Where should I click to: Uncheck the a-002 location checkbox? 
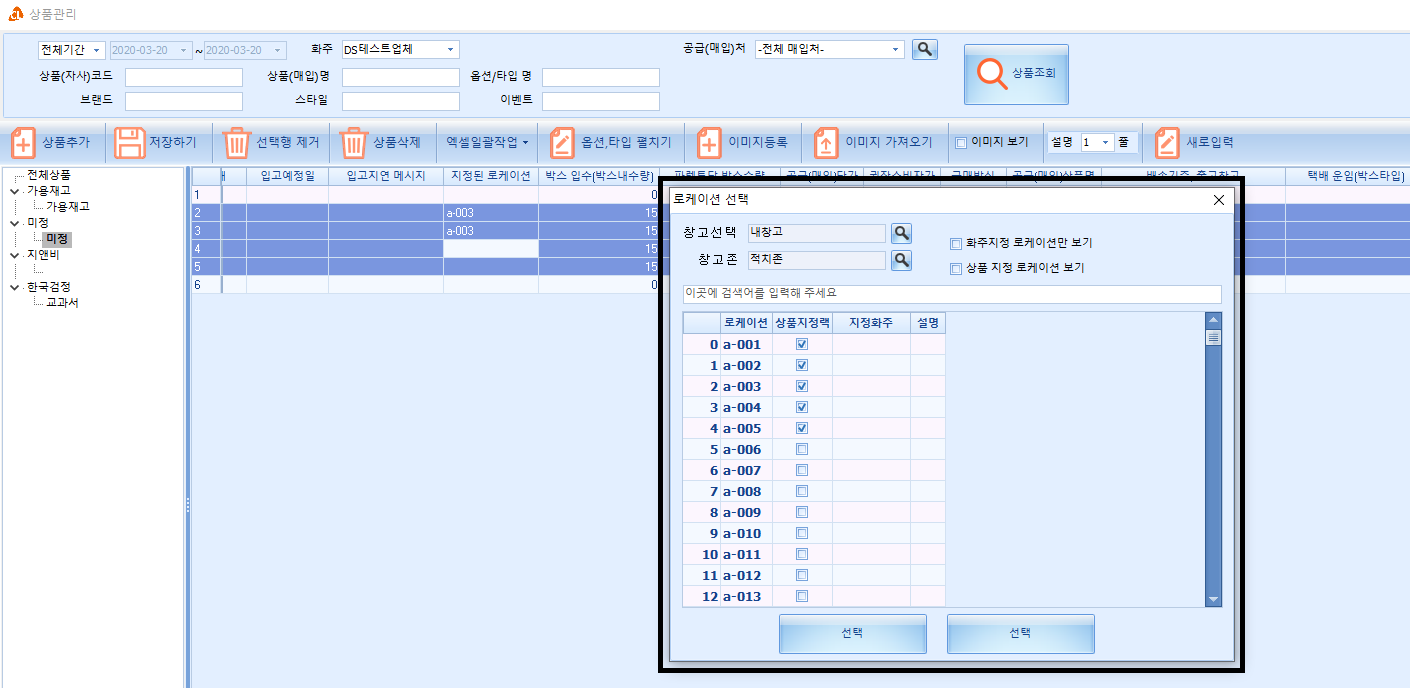pyautogui.click(x=801, y=365)
